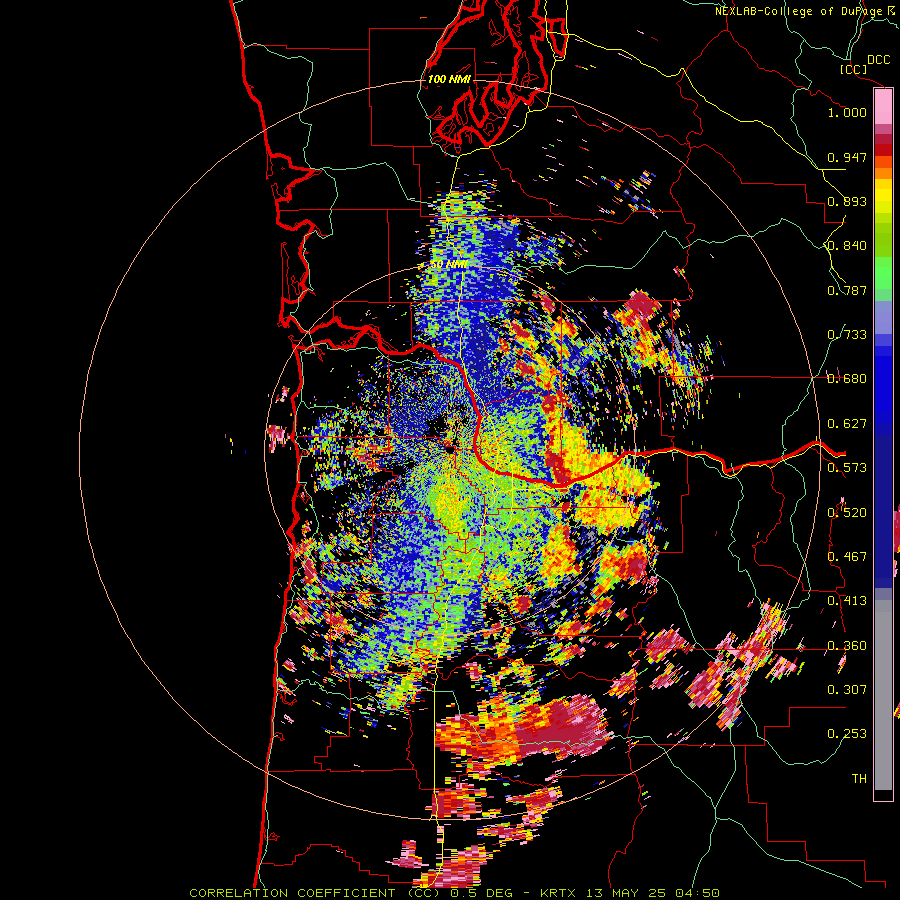The width and height of the screenshot is (900, 900).
Task: Select the 0.573 scale value
Action: click(847, 468)
